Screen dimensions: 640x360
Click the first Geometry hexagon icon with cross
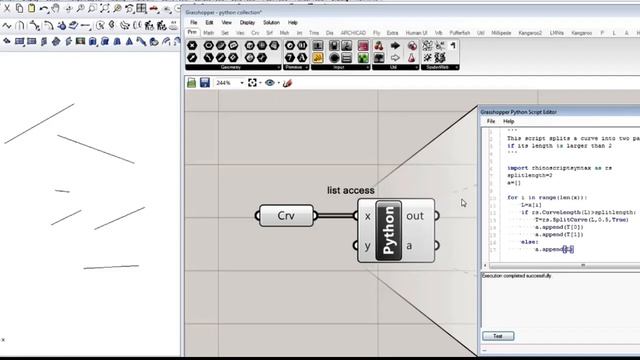192,46
